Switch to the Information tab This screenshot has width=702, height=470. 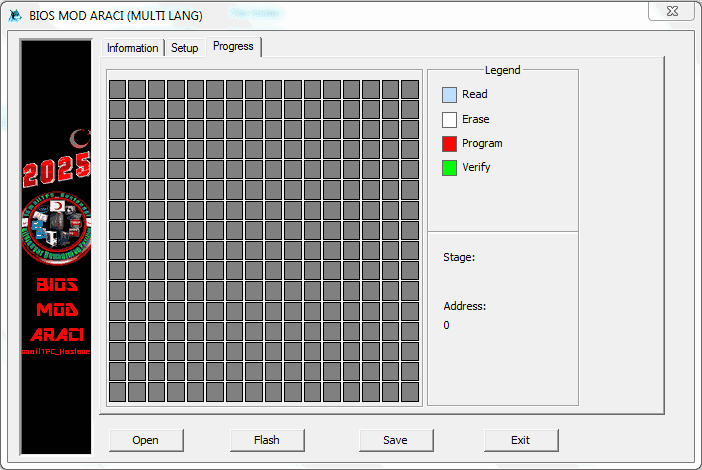pyautogui.click(x=132, y=48)
